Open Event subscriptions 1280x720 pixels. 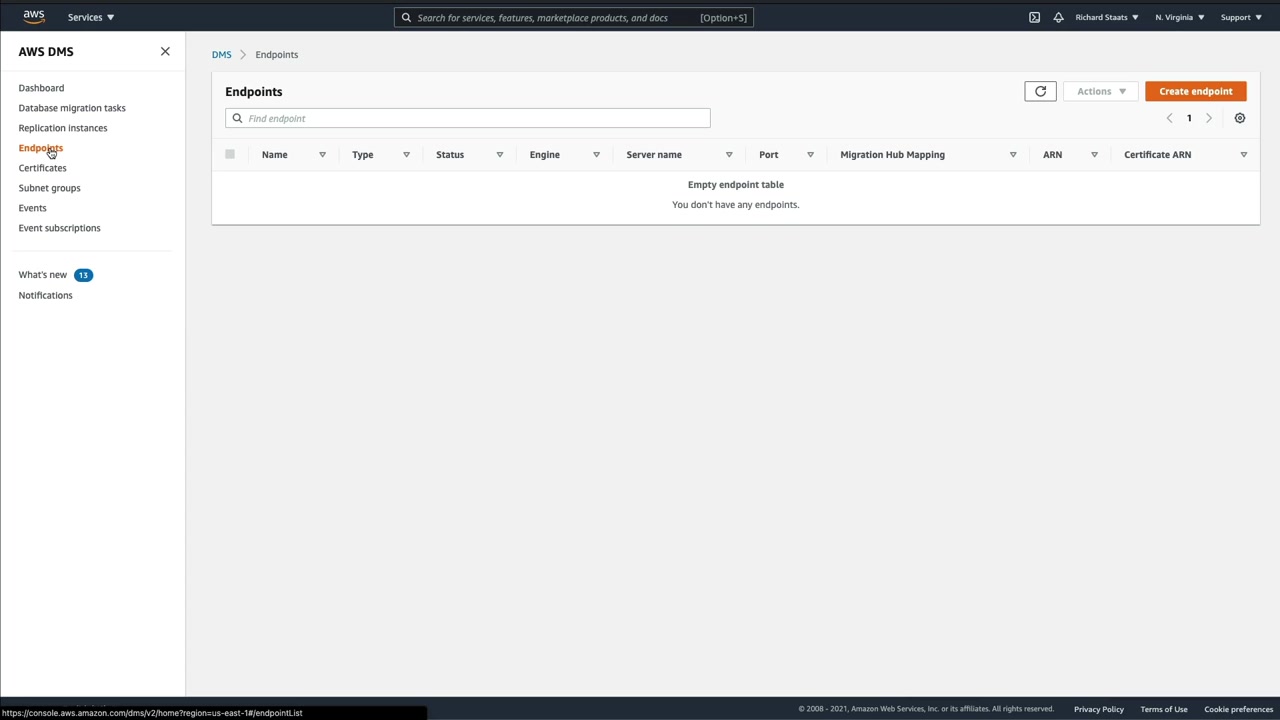coord(59,228)
